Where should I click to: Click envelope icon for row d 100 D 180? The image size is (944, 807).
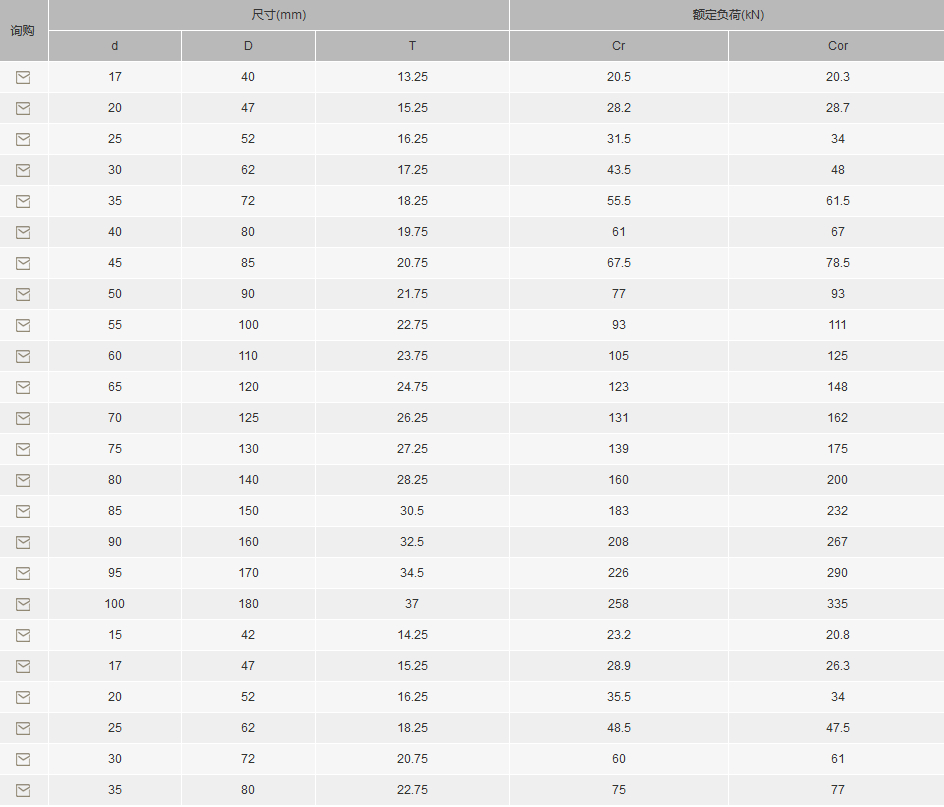23,605
